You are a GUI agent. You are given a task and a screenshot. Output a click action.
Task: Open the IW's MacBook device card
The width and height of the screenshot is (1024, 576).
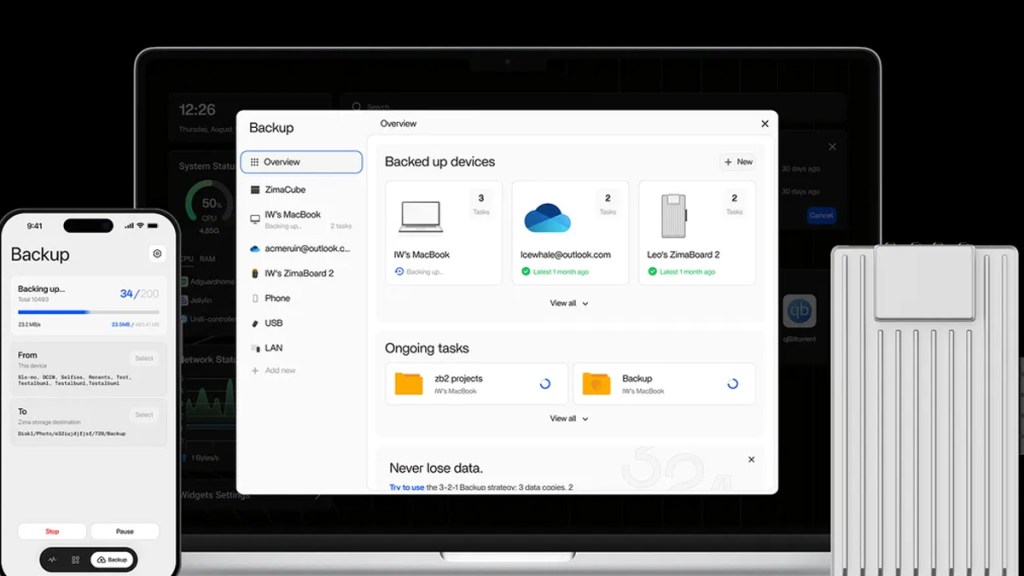point(443,232)
